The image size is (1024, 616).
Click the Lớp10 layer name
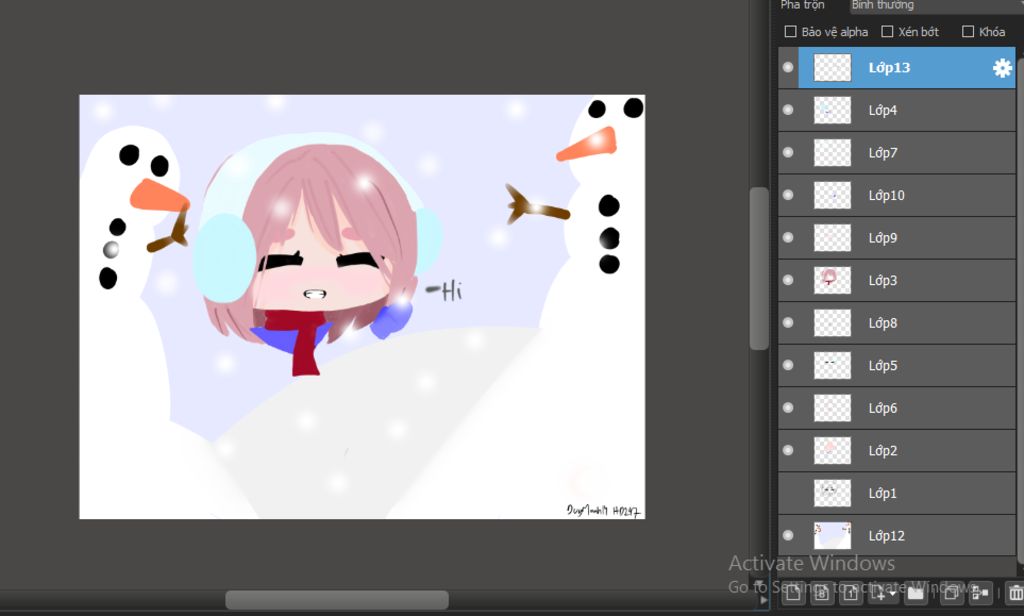[886, 195]
